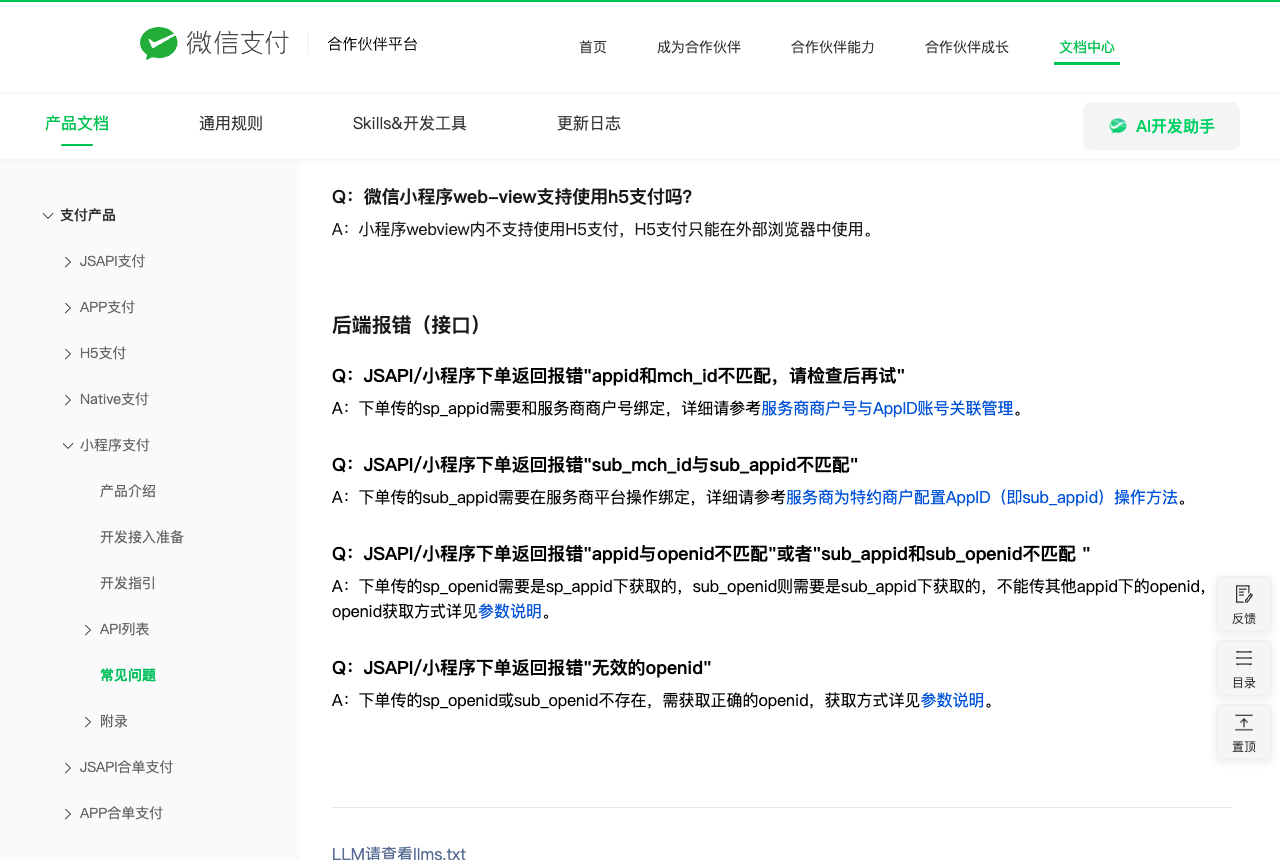Switch to the Skills&开发工具 tab

point(410,124)
